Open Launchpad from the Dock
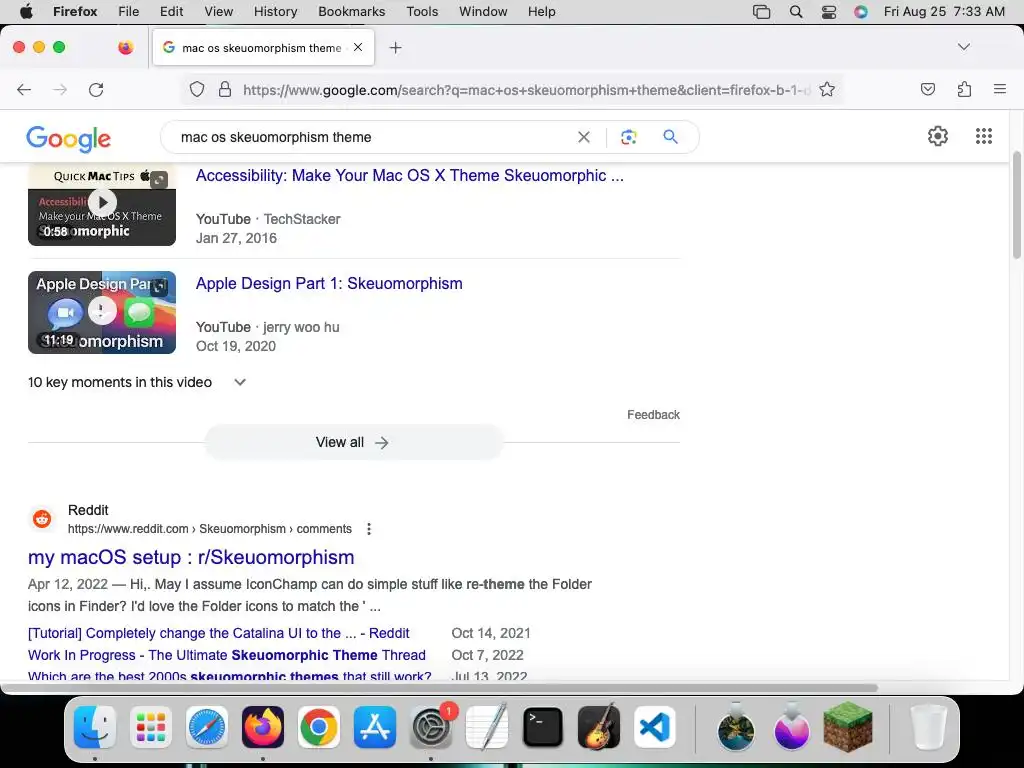 click(x=151, y=727)
